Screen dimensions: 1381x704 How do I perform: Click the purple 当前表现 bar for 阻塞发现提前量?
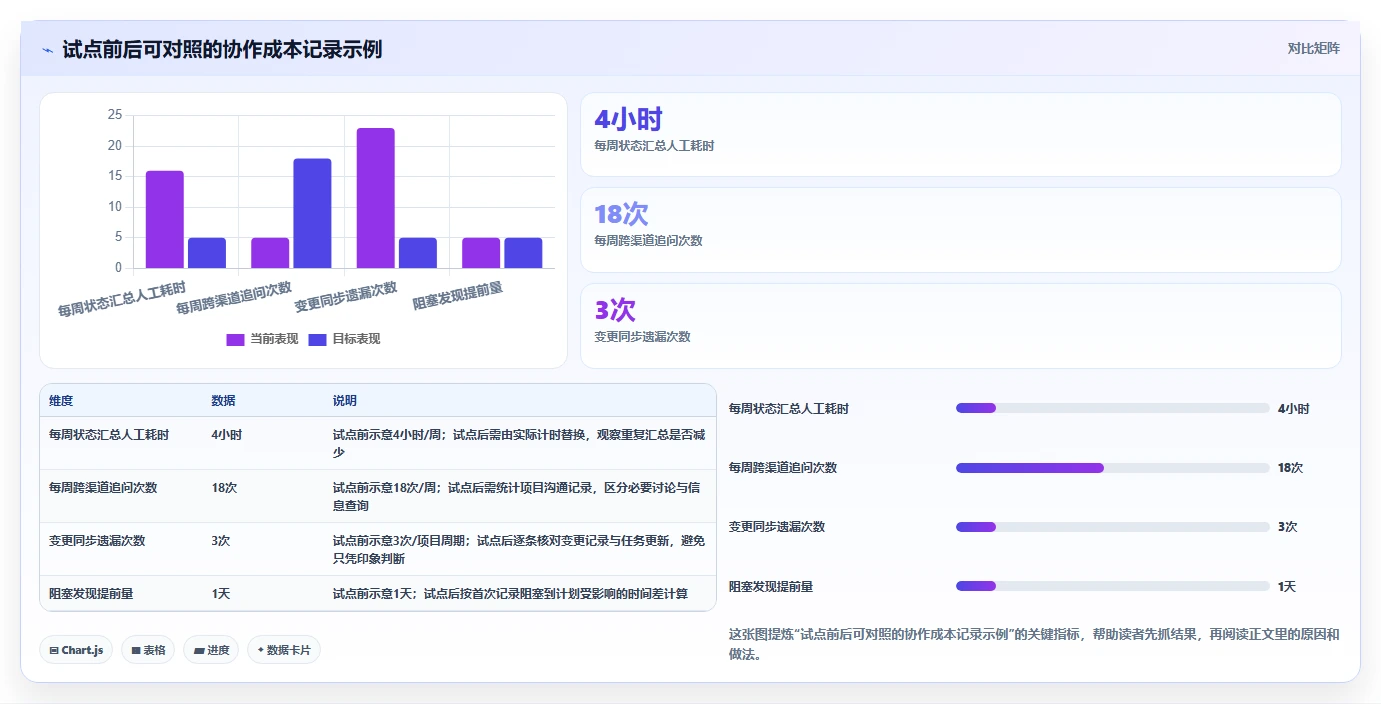481,253
